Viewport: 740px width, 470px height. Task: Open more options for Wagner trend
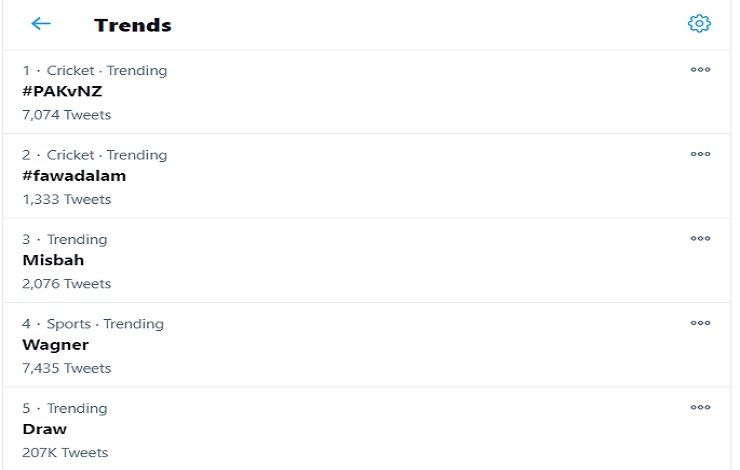pyautogui.click(x=700, y=323)
